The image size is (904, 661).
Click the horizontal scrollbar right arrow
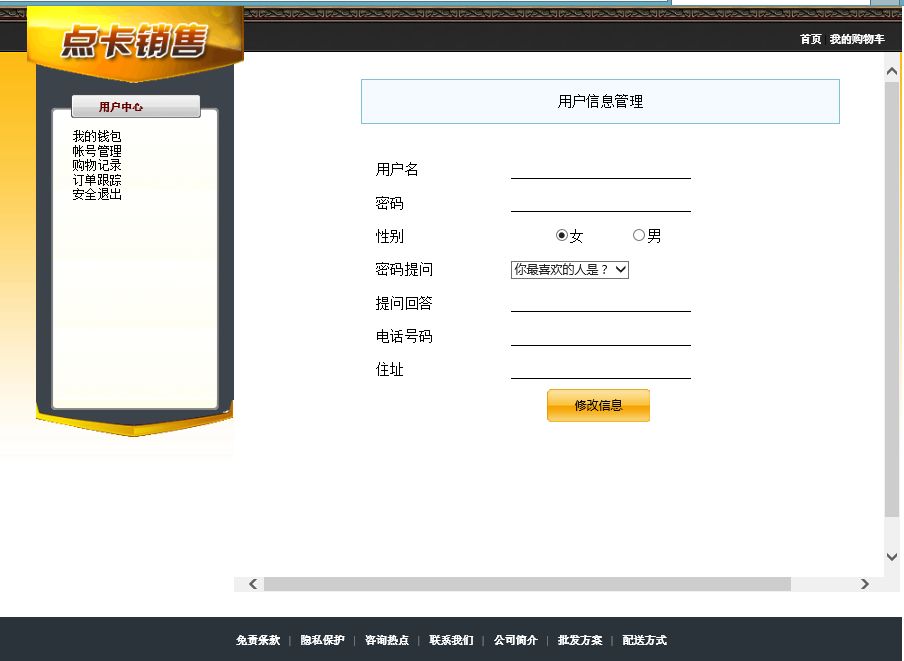point(865,584)
